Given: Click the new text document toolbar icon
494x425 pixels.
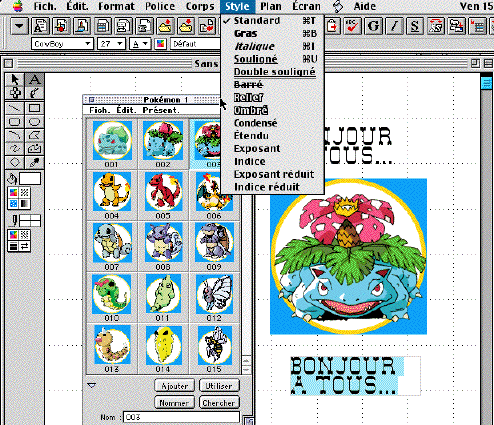Looking at the screenshot, I should (x=40, y=26).
